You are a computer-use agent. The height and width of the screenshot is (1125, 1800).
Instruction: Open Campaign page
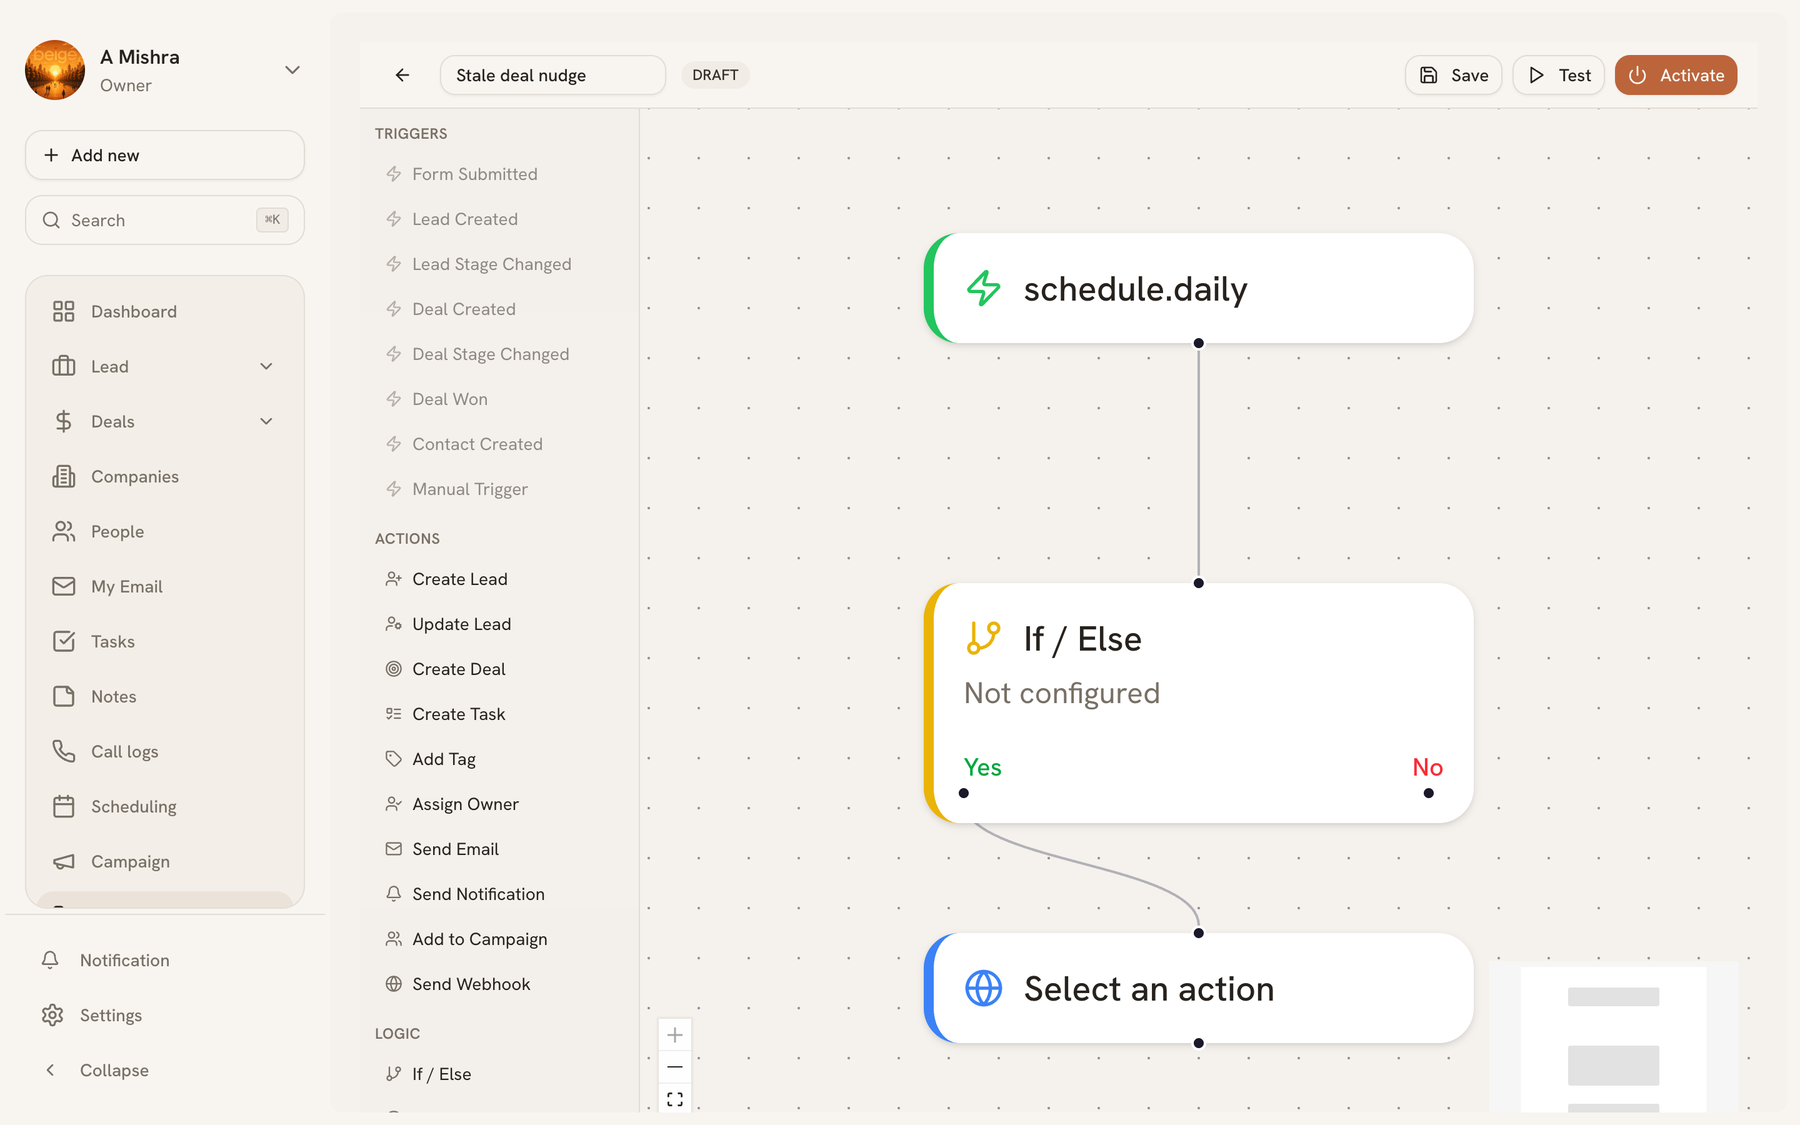coord(165,861)
